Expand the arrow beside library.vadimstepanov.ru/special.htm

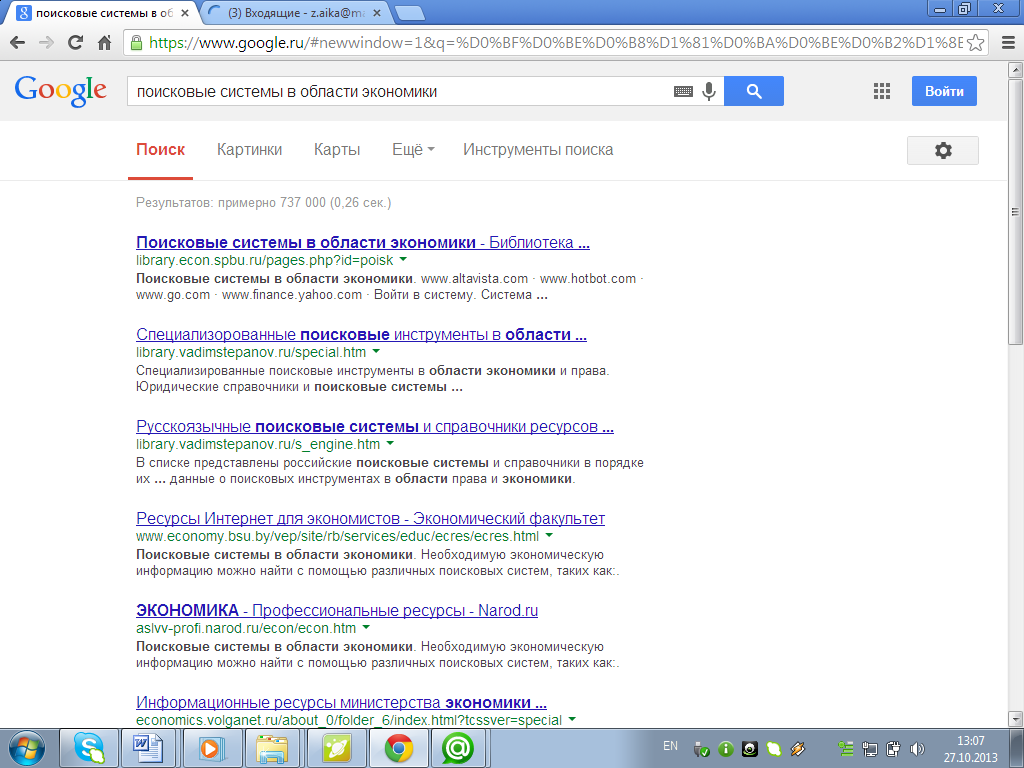pos(376,352)
